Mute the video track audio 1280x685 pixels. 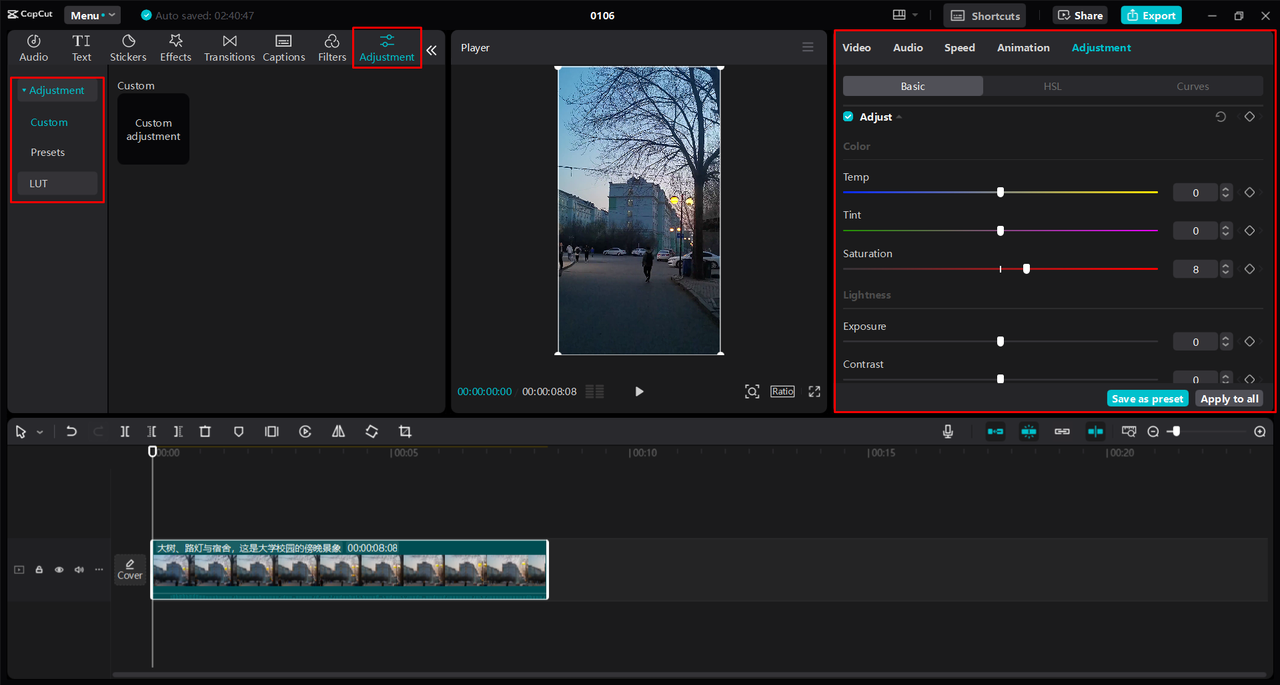coord(79,570)
